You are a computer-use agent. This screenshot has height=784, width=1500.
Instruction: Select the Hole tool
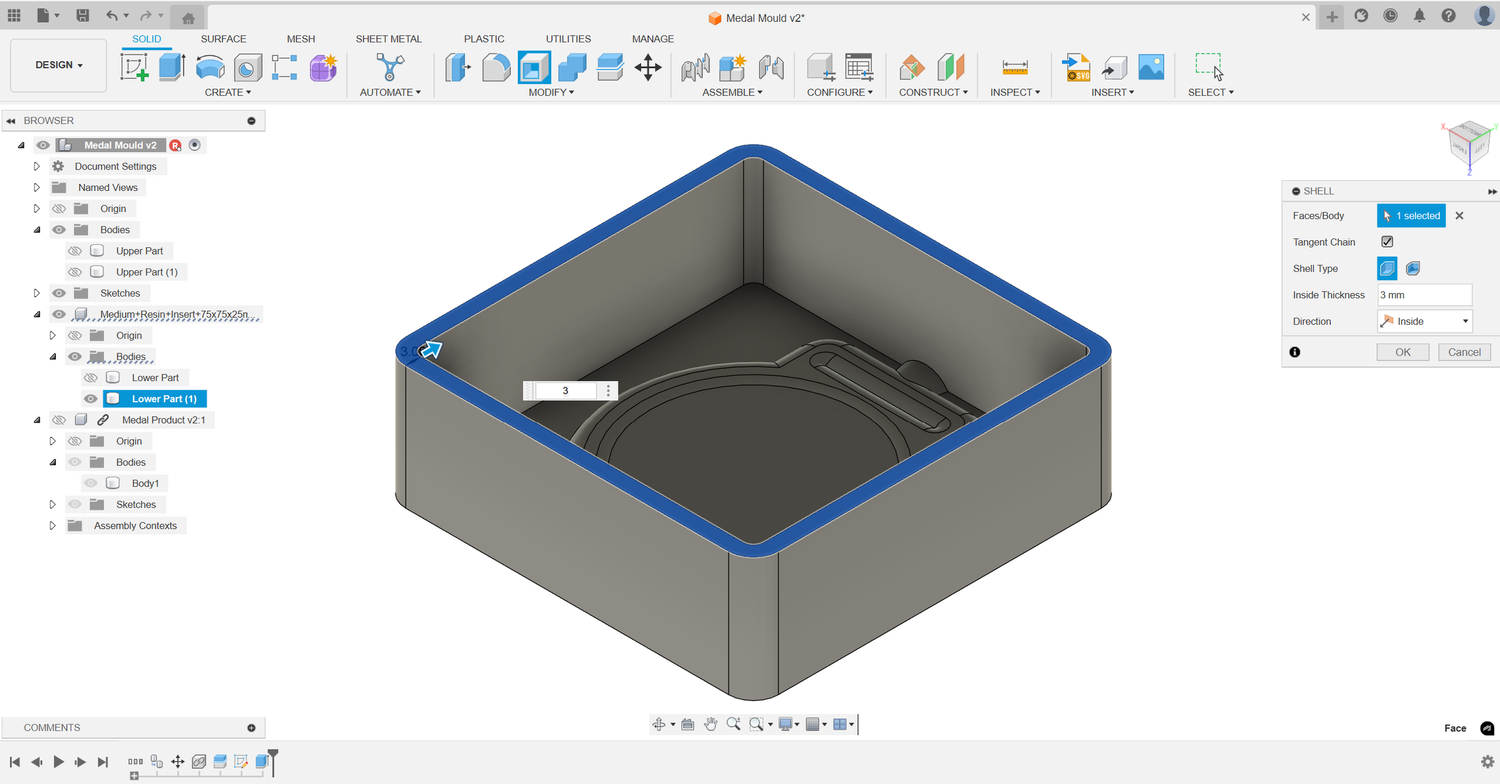click(247, 67)
